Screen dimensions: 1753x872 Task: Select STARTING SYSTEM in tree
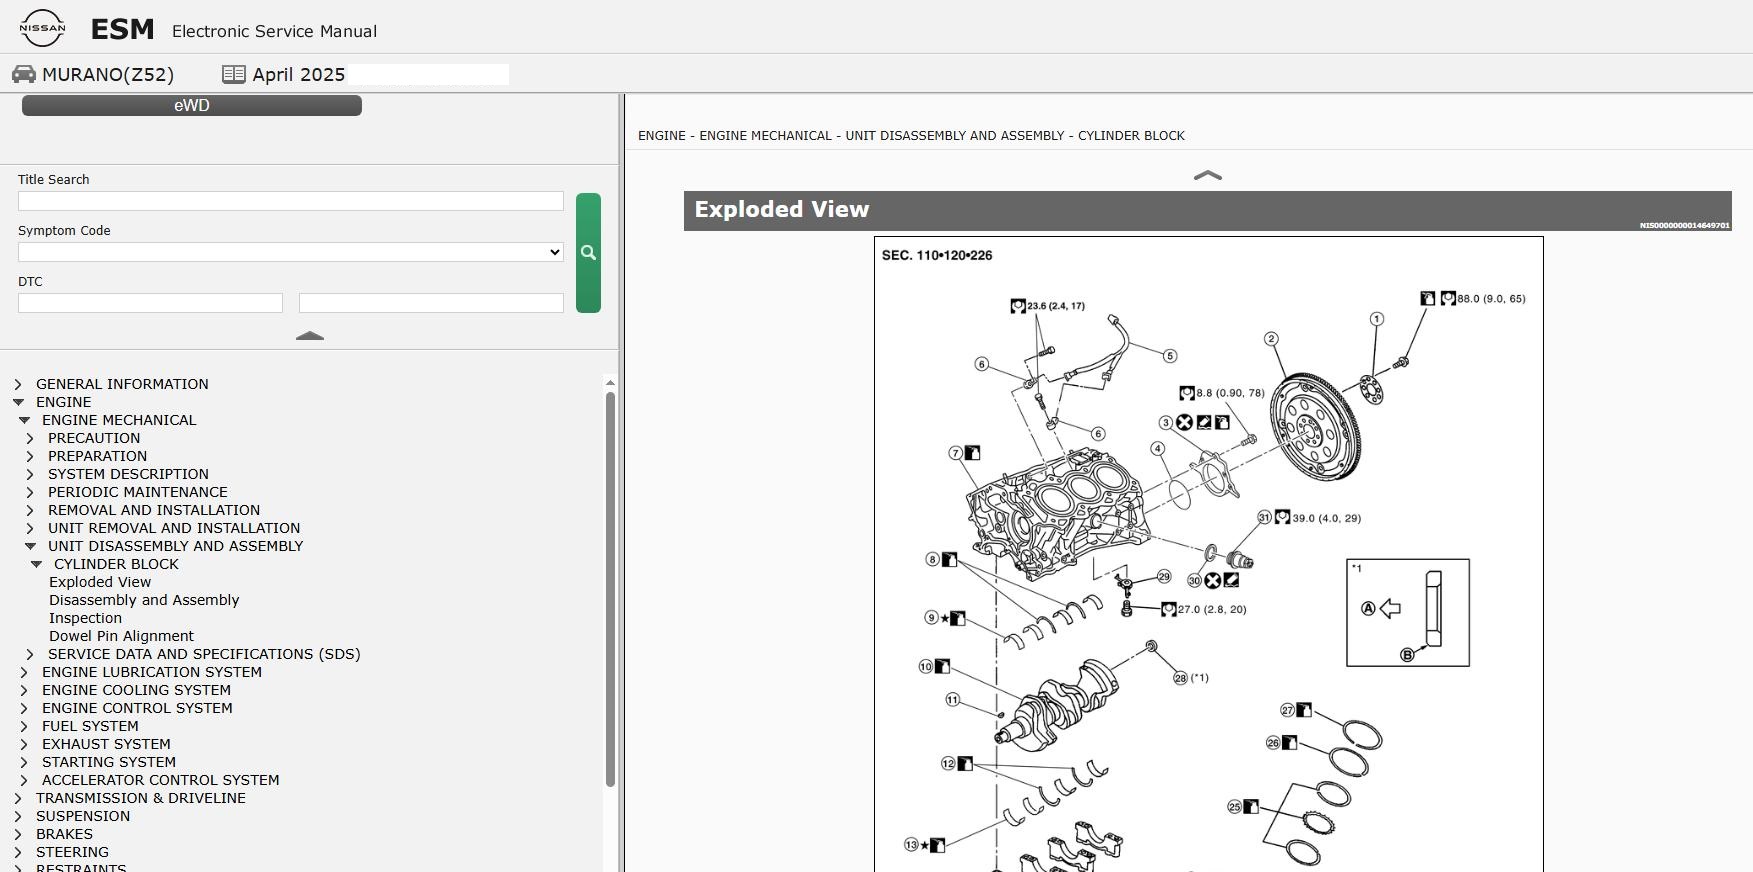(x=109, y=762)
